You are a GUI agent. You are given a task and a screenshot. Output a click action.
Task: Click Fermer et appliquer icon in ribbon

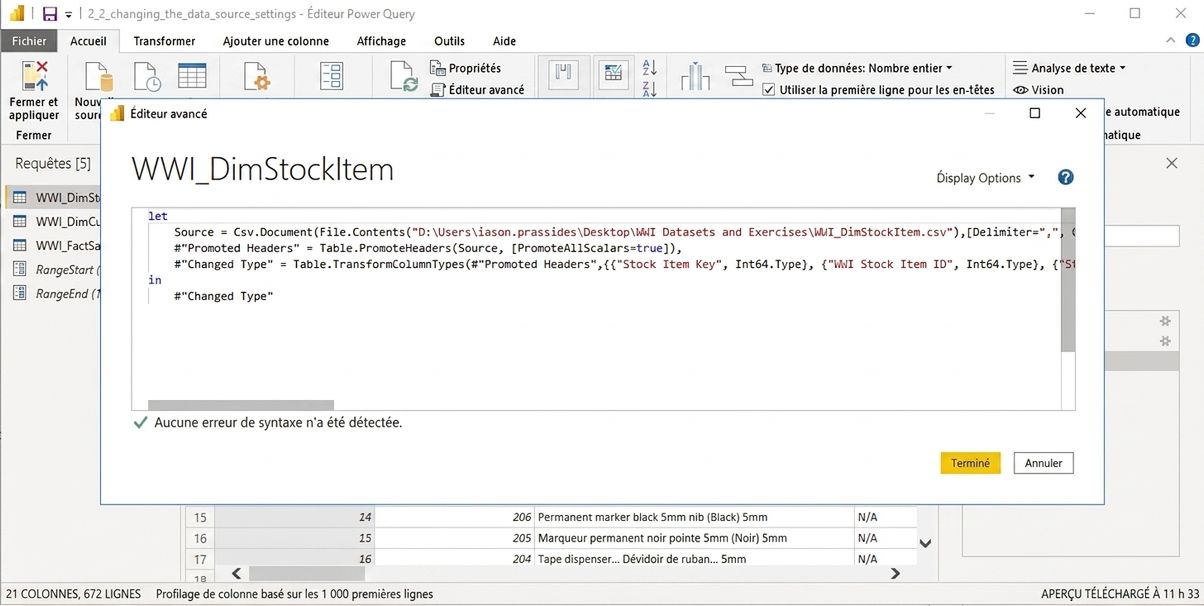[x=34, y=76]
